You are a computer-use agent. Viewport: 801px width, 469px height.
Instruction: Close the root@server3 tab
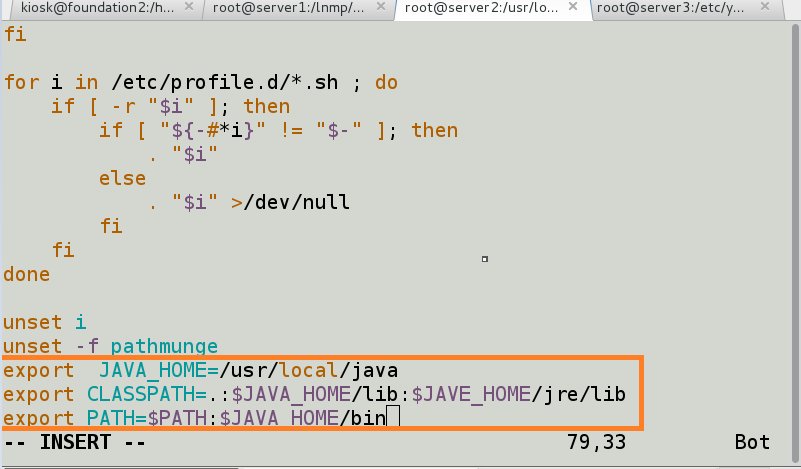765,7
